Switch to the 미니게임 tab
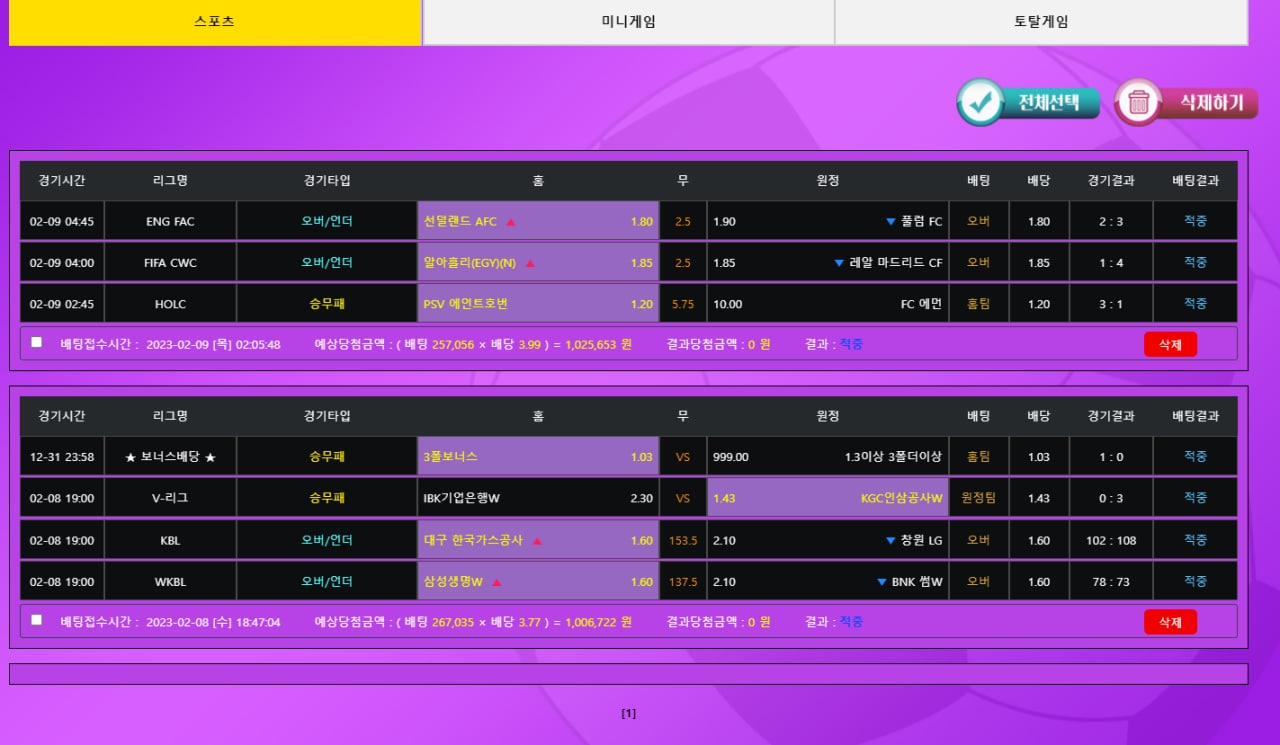Image resolution: width=1280 pixels, height=745 pixels. [628, 21]
